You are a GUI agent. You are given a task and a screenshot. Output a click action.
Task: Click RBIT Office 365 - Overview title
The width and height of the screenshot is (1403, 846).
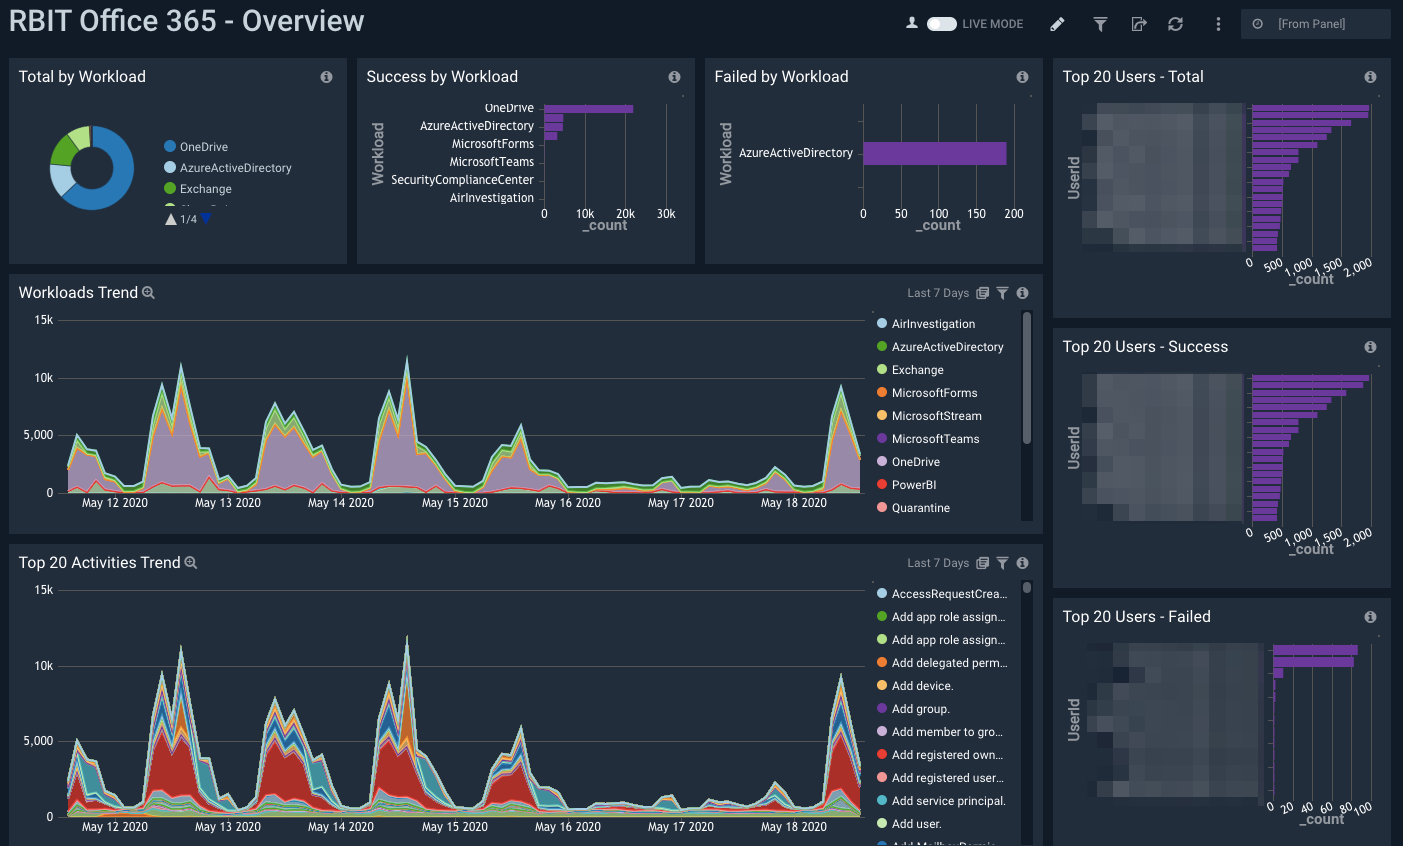[x=186, y=21]
